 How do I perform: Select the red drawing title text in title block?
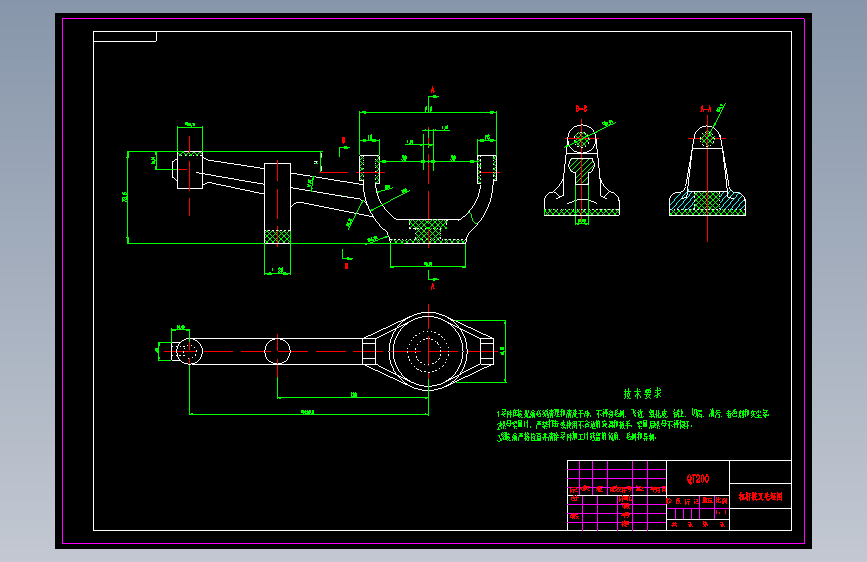760,497
